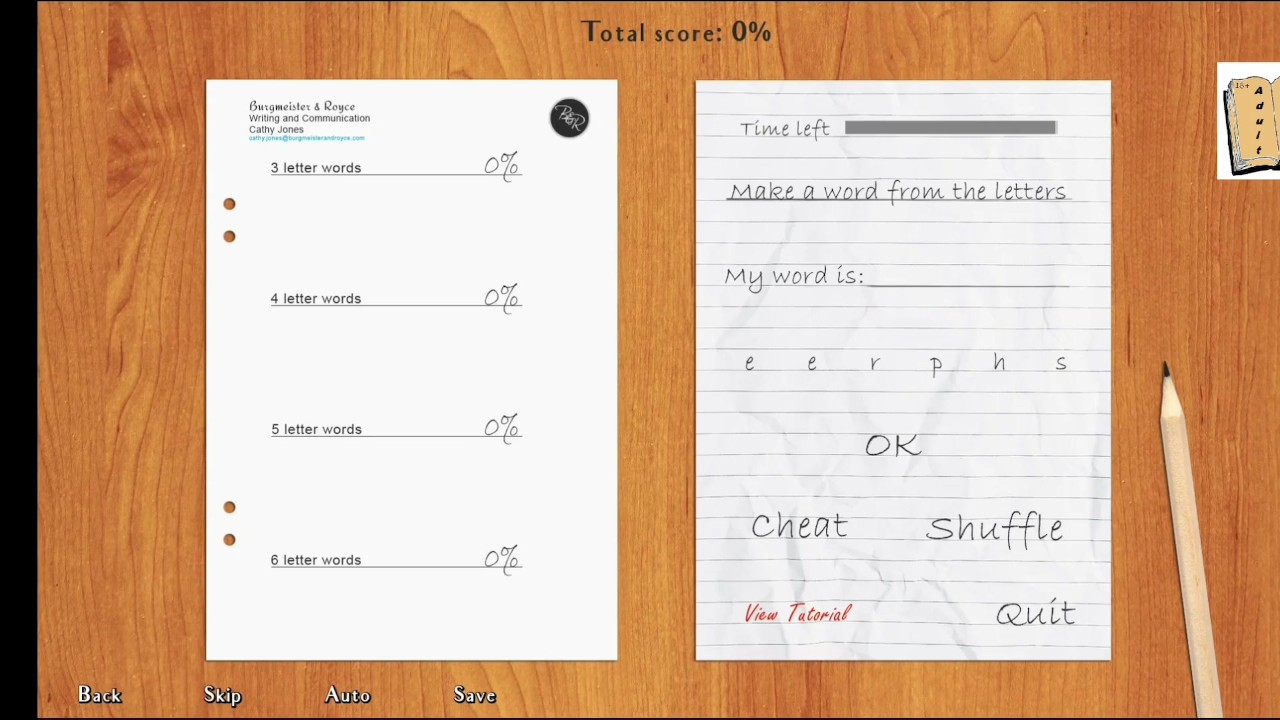Select the letter h tile
Image resolution: width=1280 pixels, height=720 pixels.
pyautogui.click(x=999, y=363)
